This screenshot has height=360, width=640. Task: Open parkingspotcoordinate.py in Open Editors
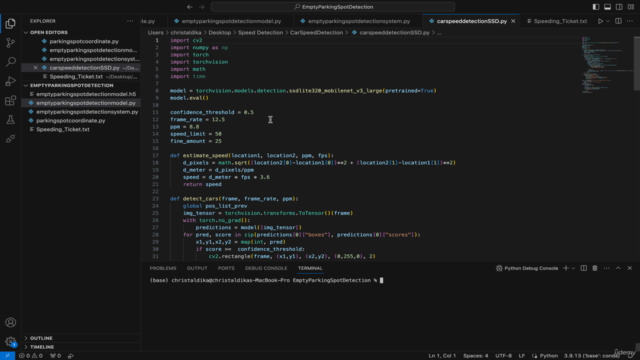(84, 41)
